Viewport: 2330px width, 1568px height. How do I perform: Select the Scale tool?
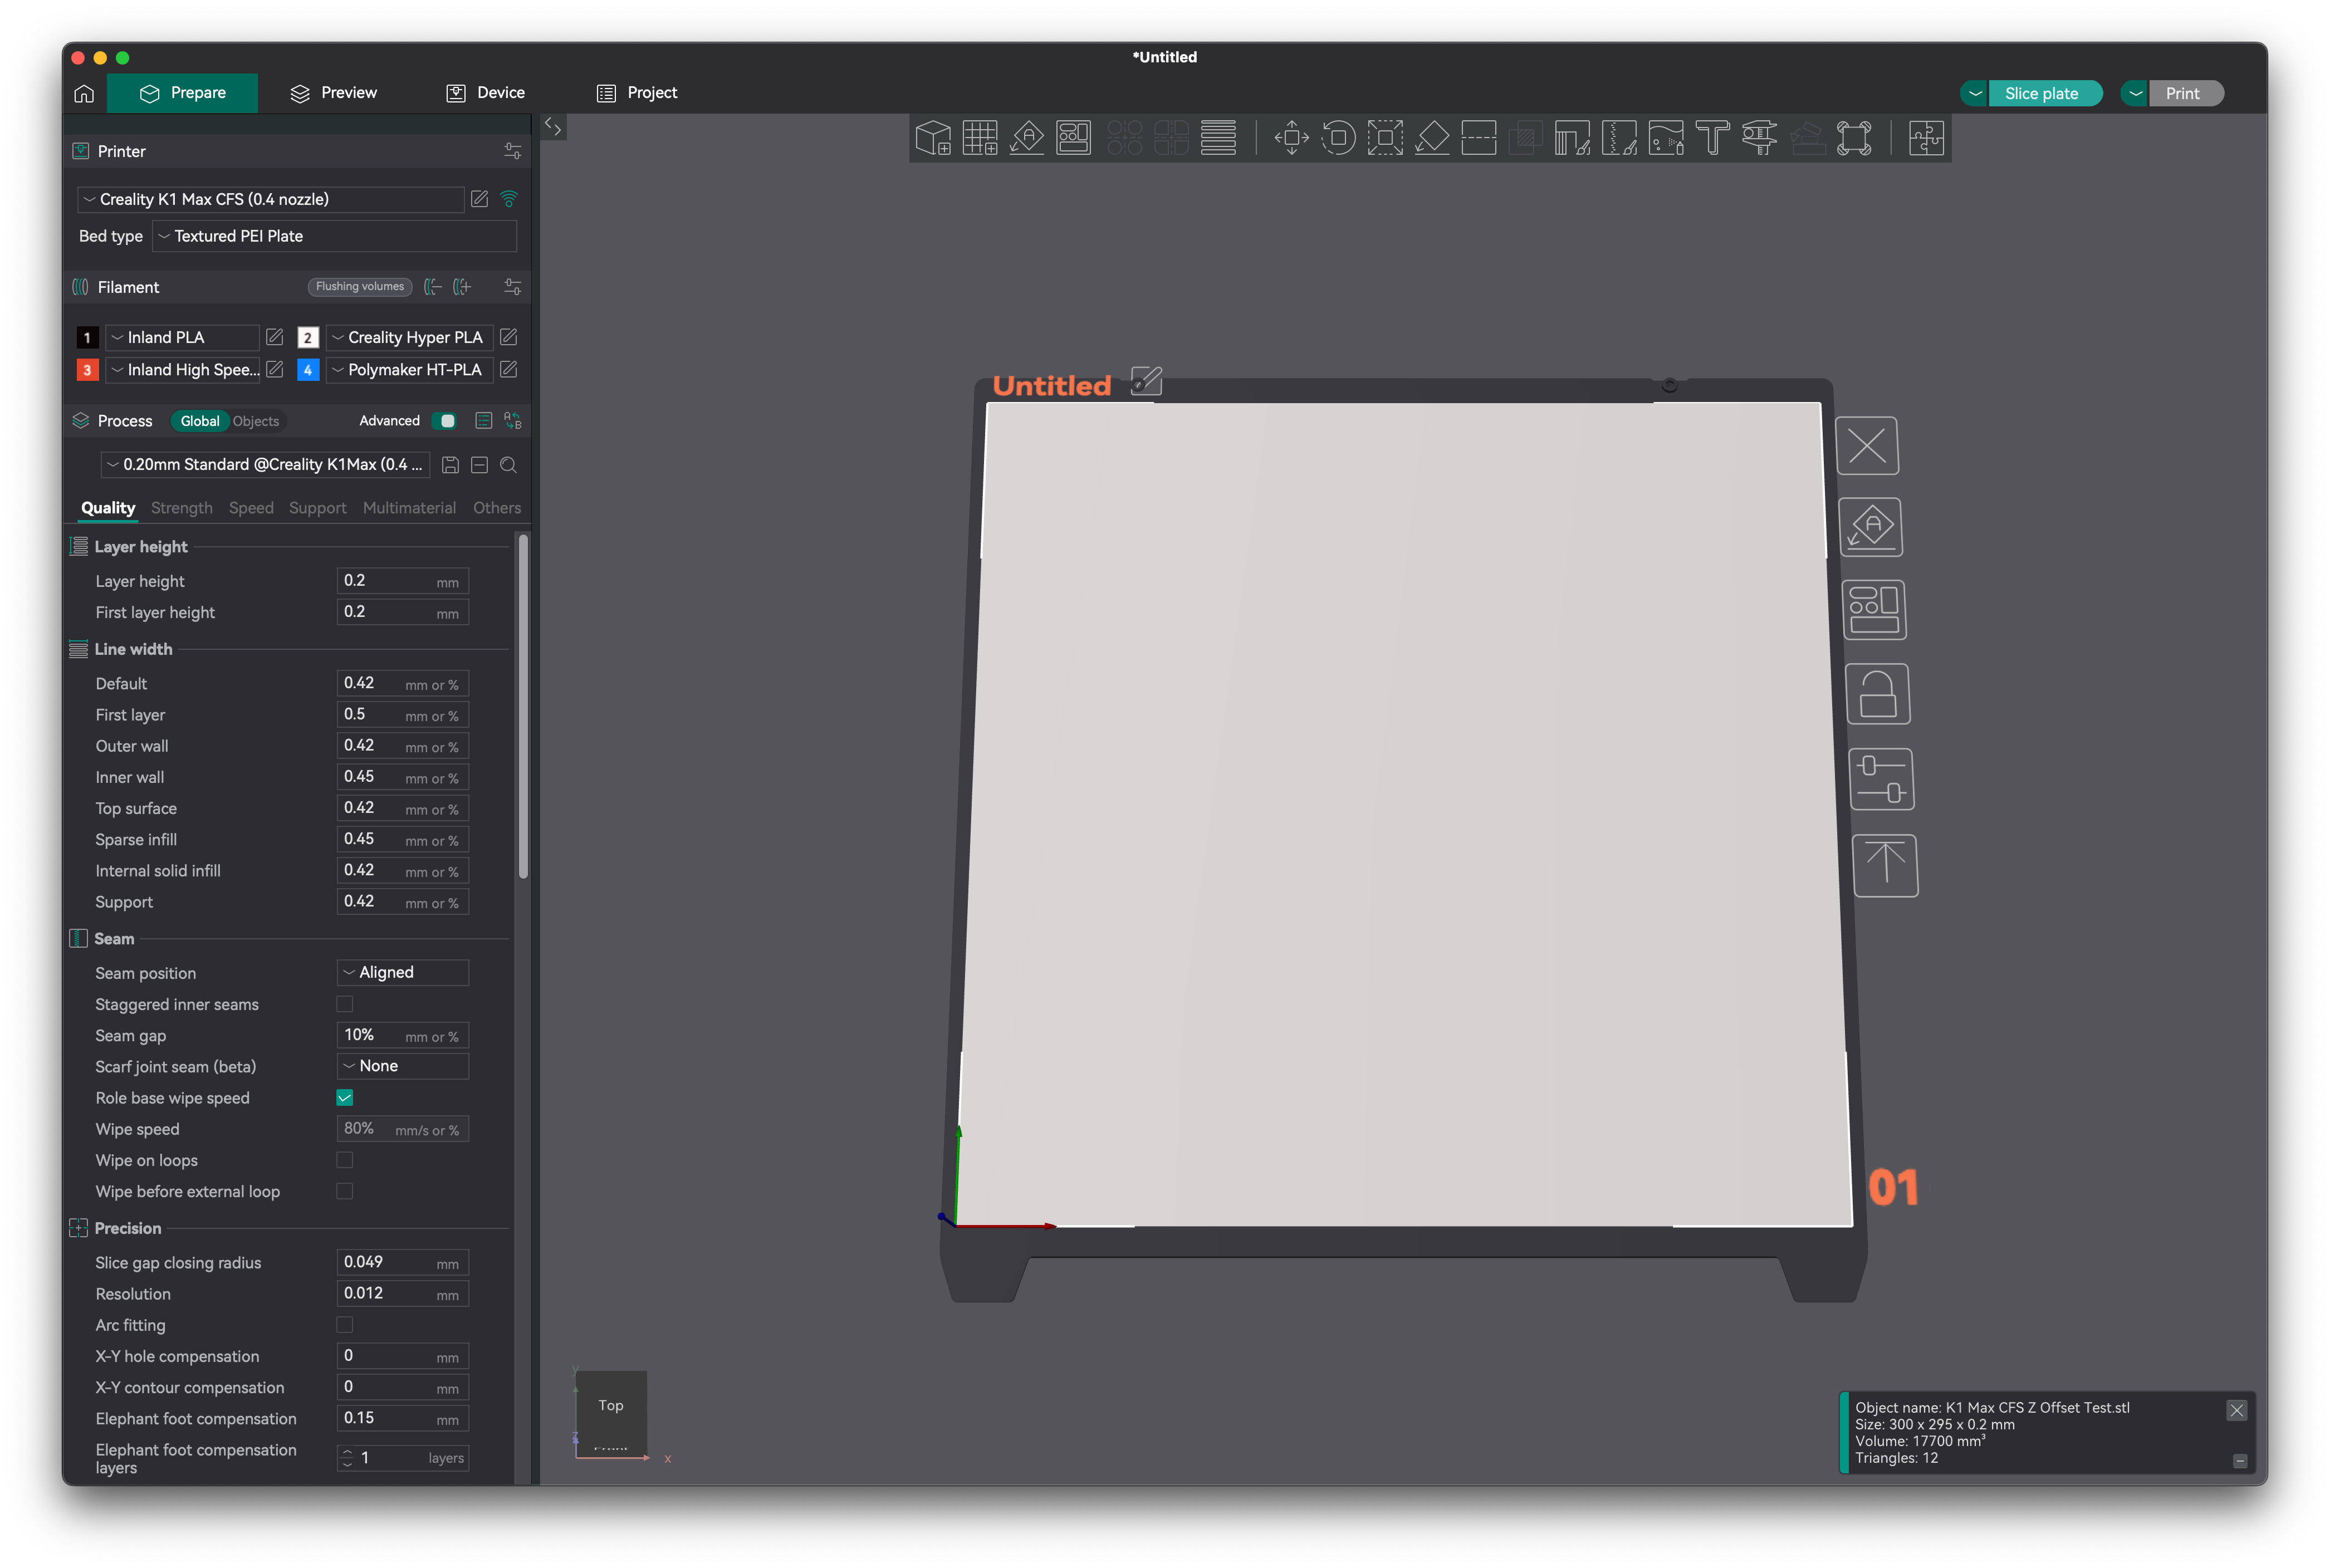[x=1385, y=138]
